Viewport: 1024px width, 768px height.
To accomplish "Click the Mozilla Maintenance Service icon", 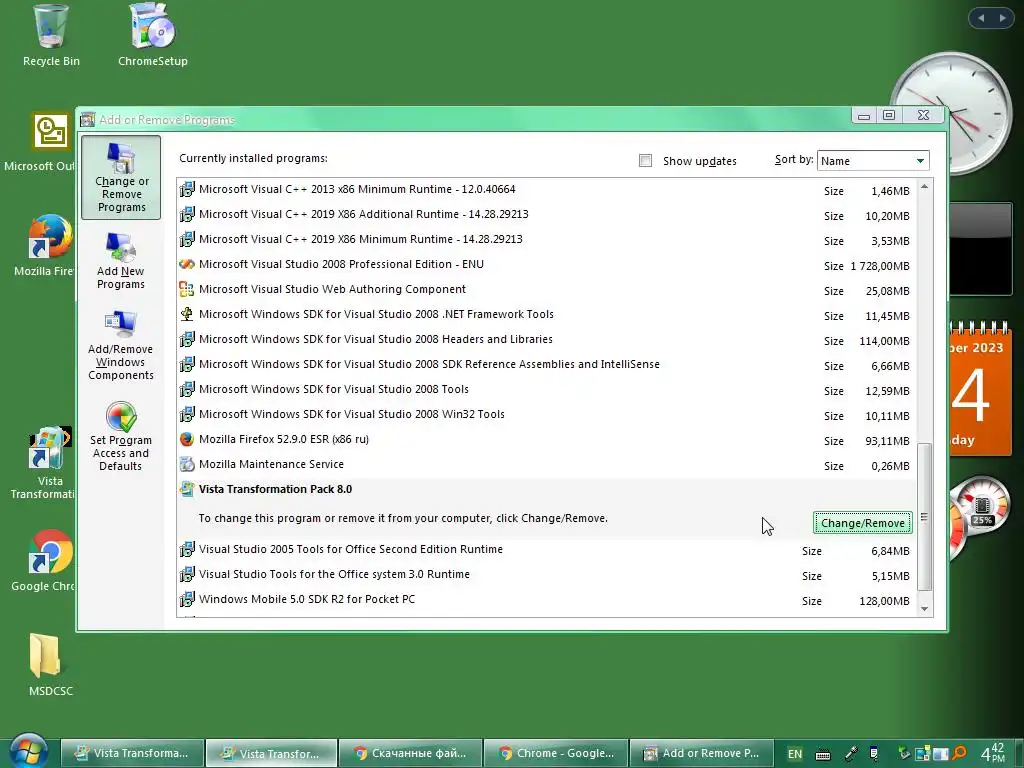I will click(187, 464).
